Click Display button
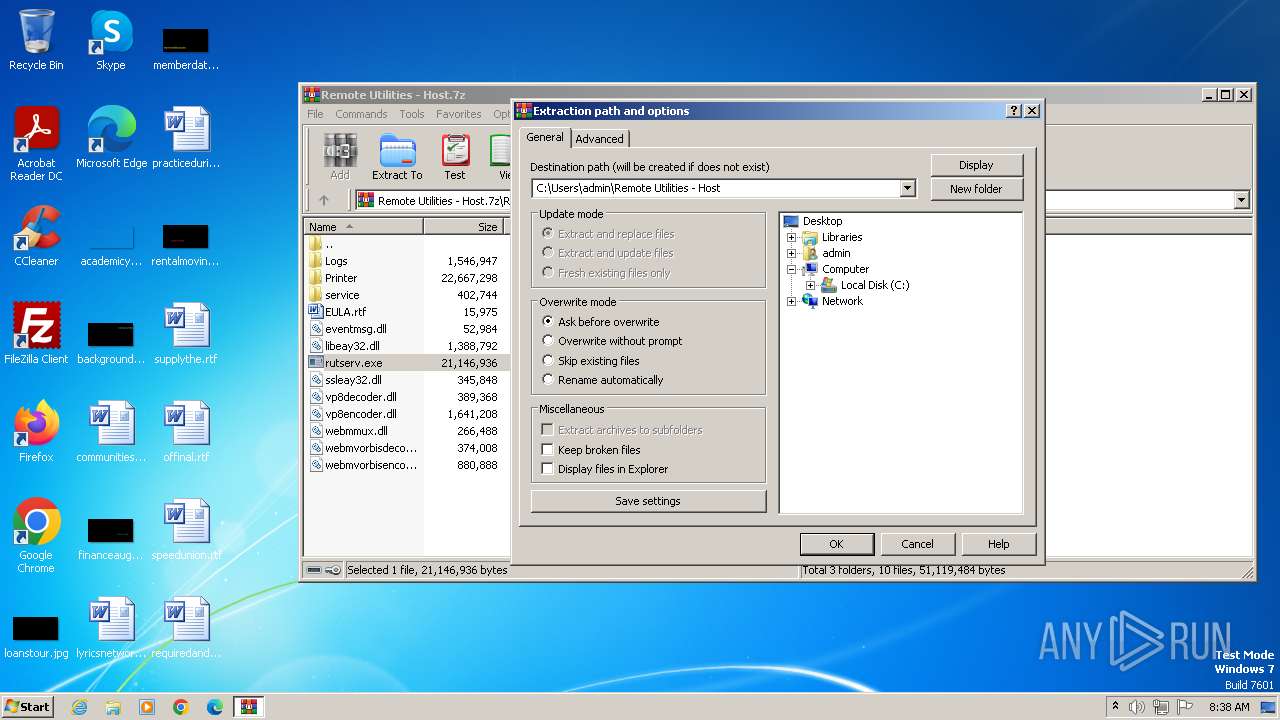The width and height of the screenshot is (1280, 720). (976, 165)
